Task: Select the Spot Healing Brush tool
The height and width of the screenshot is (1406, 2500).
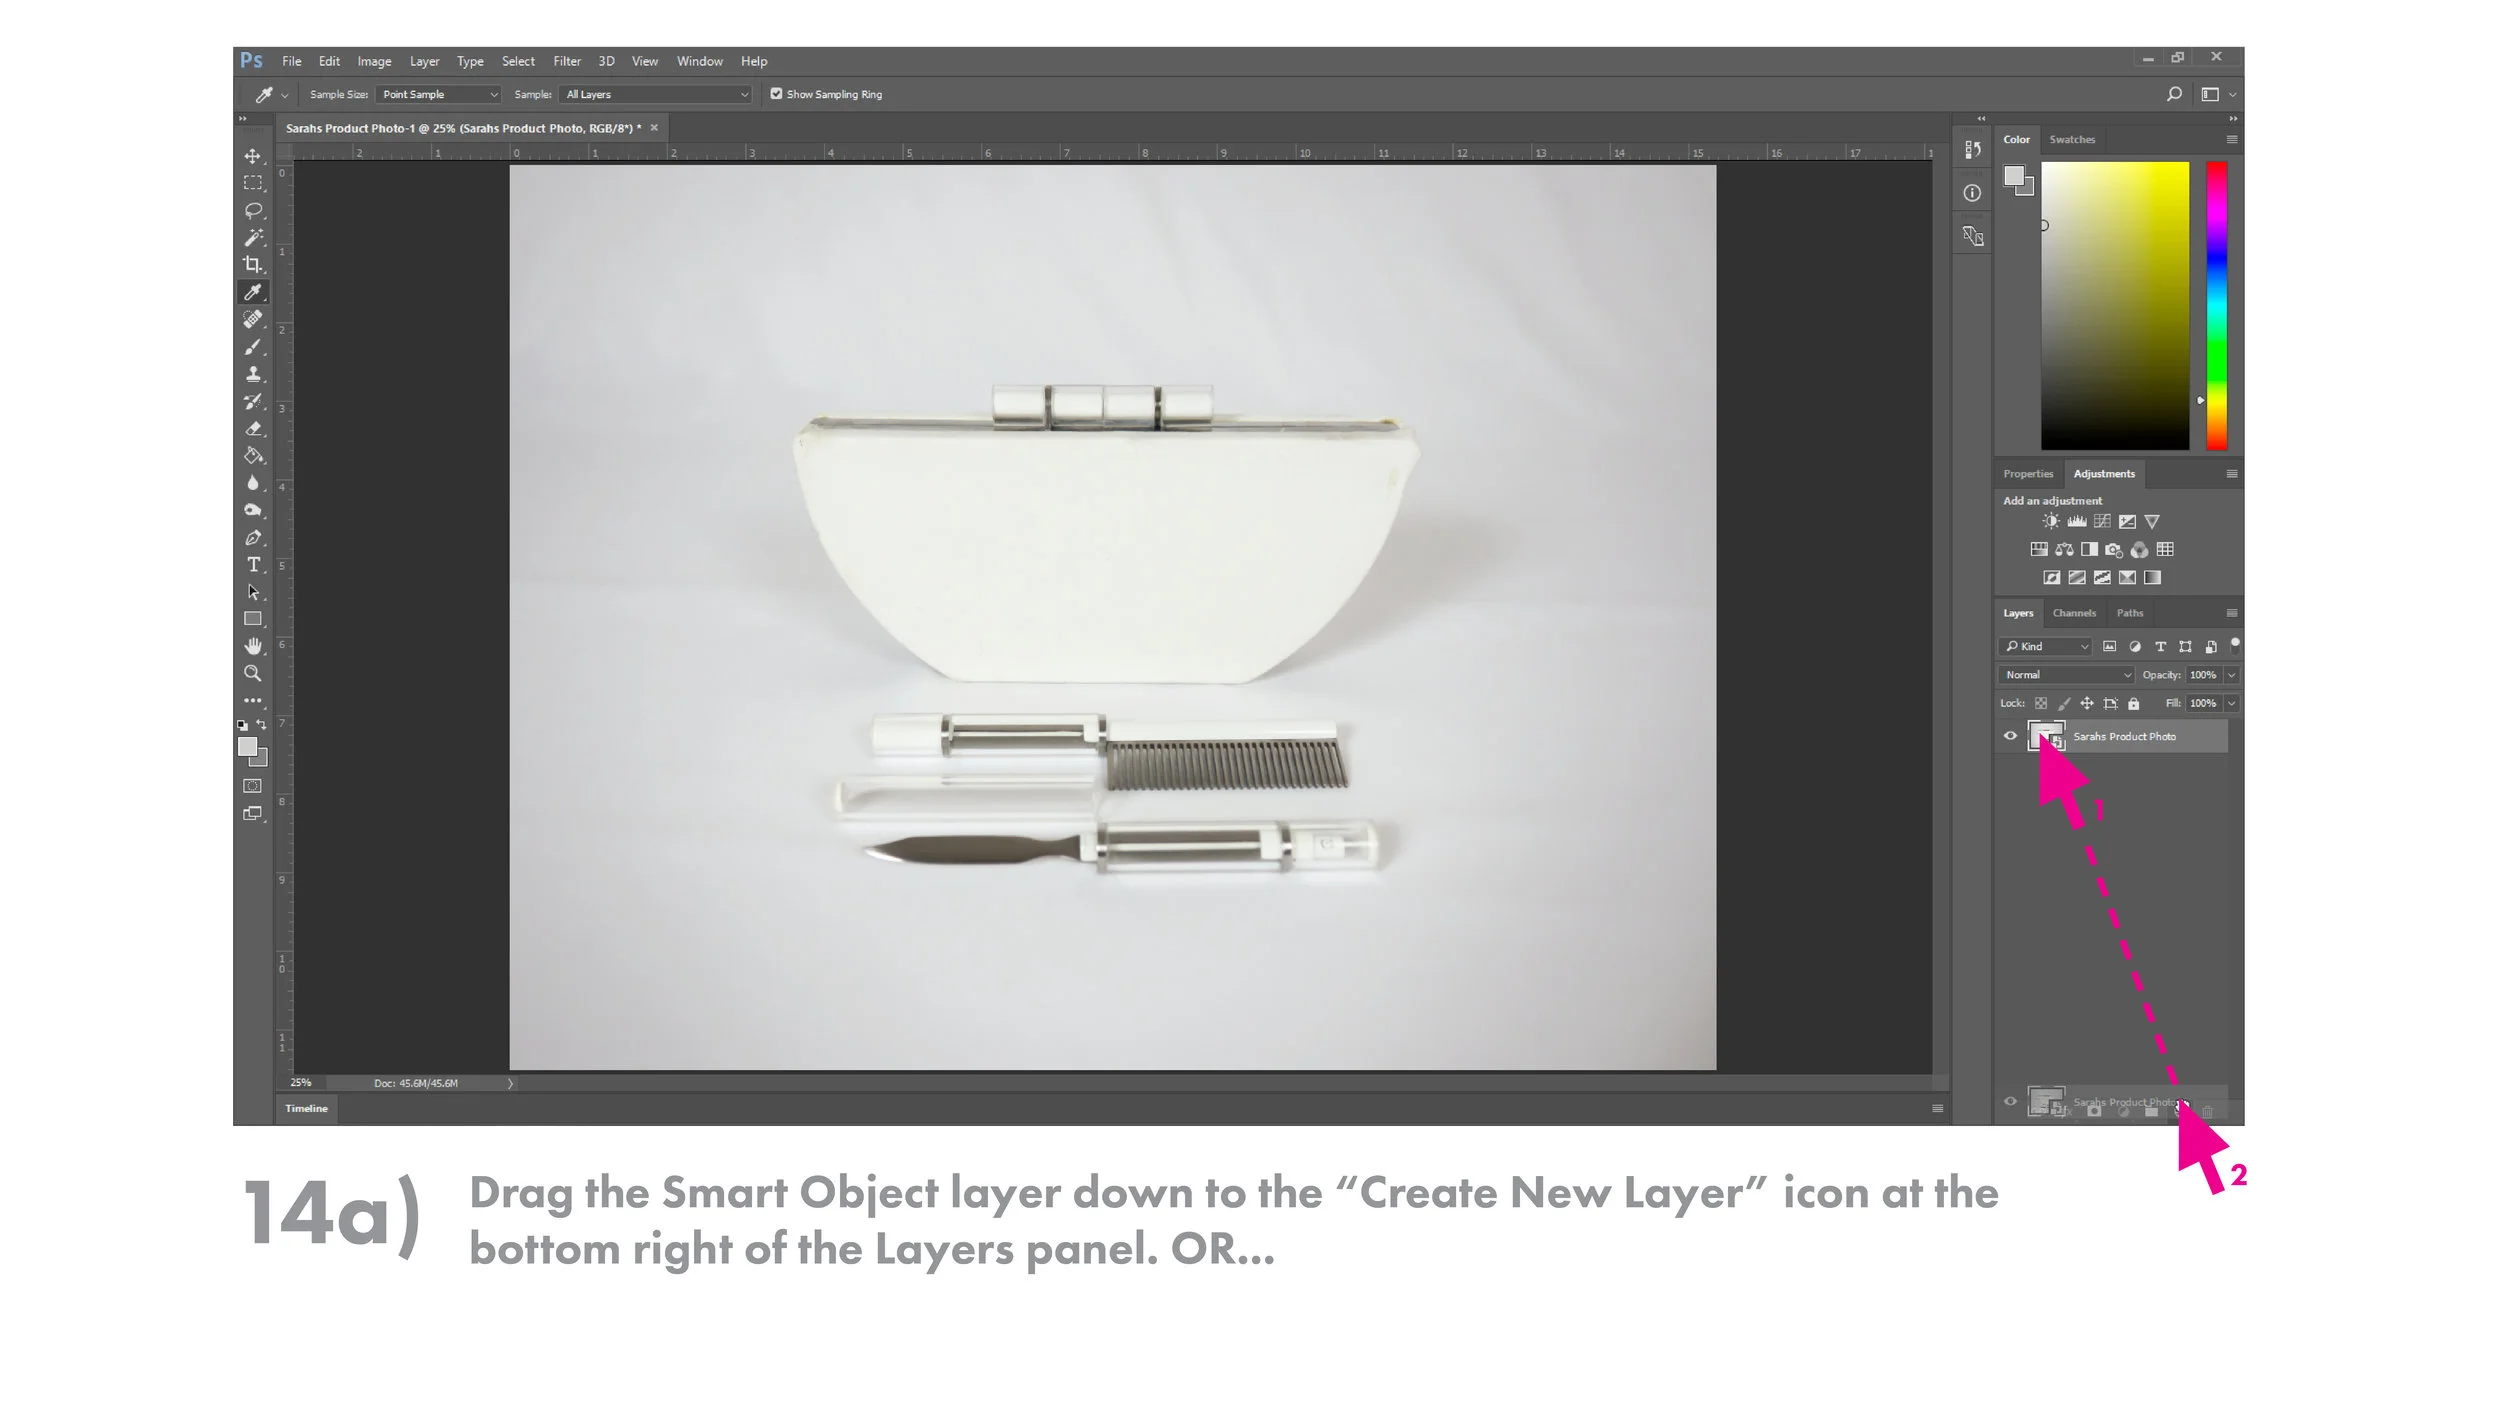Action: [x=253, y=319]
